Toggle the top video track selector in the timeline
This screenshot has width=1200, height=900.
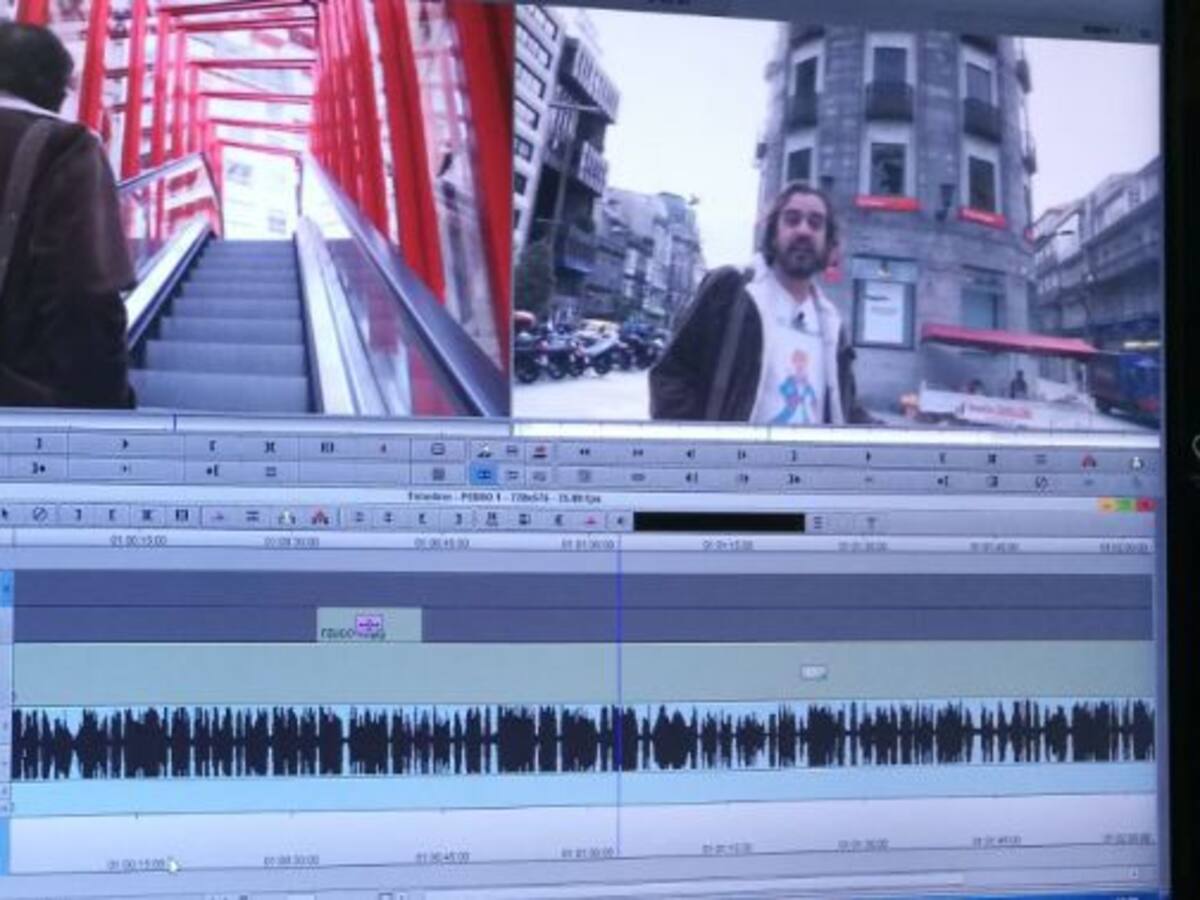click(x=6, y=589)
